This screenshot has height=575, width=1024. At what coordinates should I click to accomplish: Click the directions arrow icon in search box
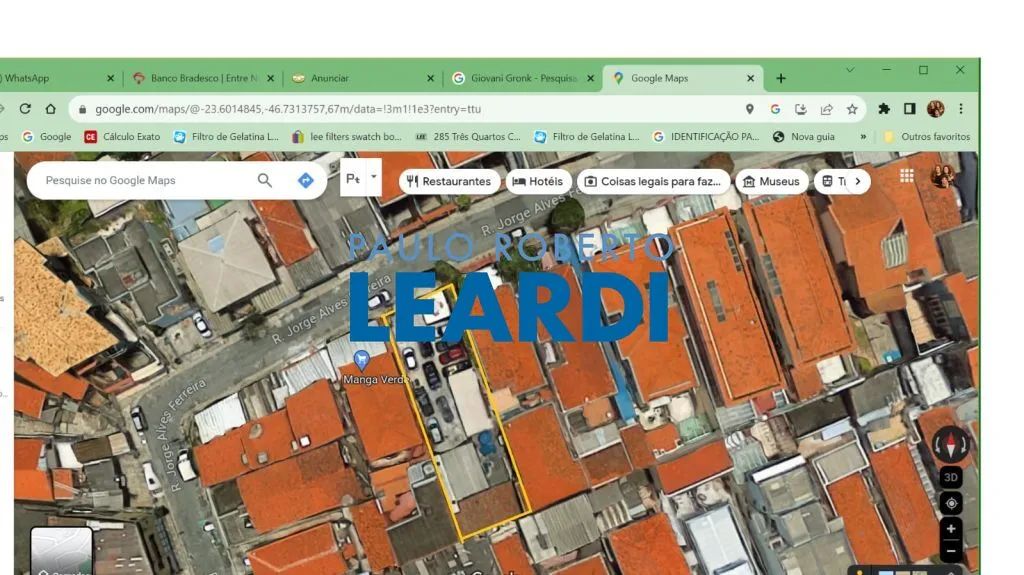306,180
